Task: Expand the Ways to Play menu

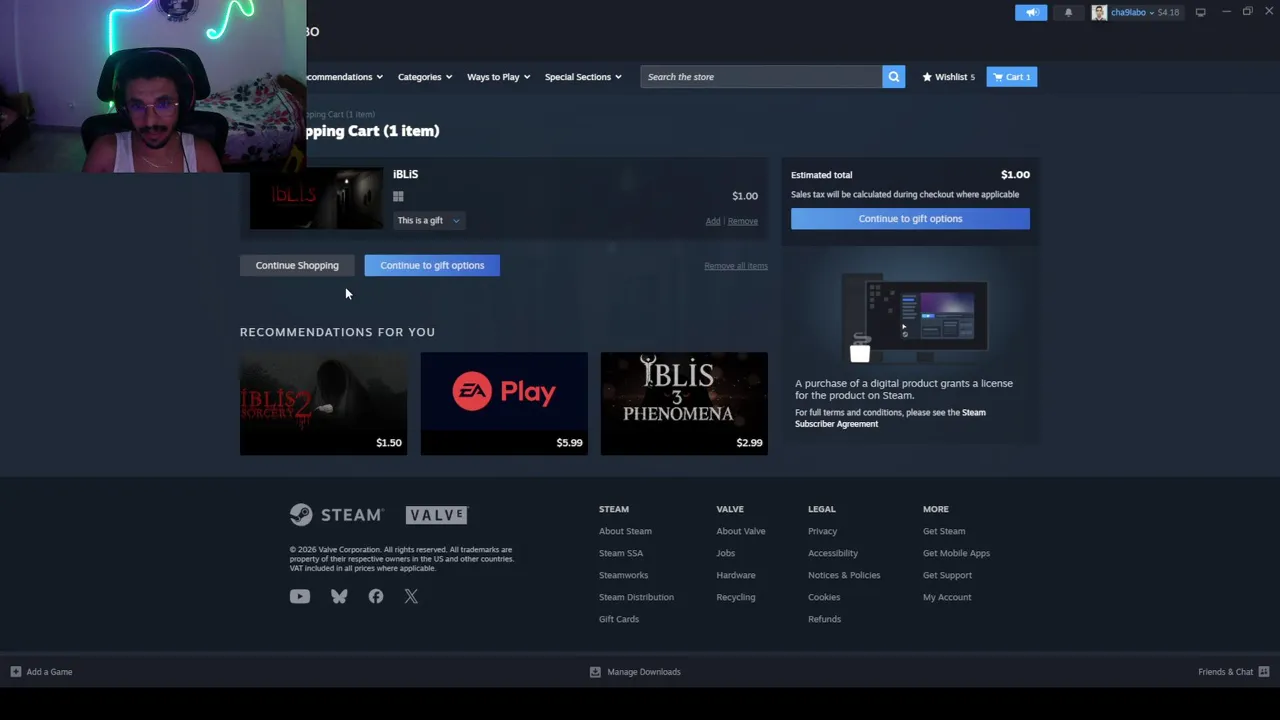Action: (498, 77)
